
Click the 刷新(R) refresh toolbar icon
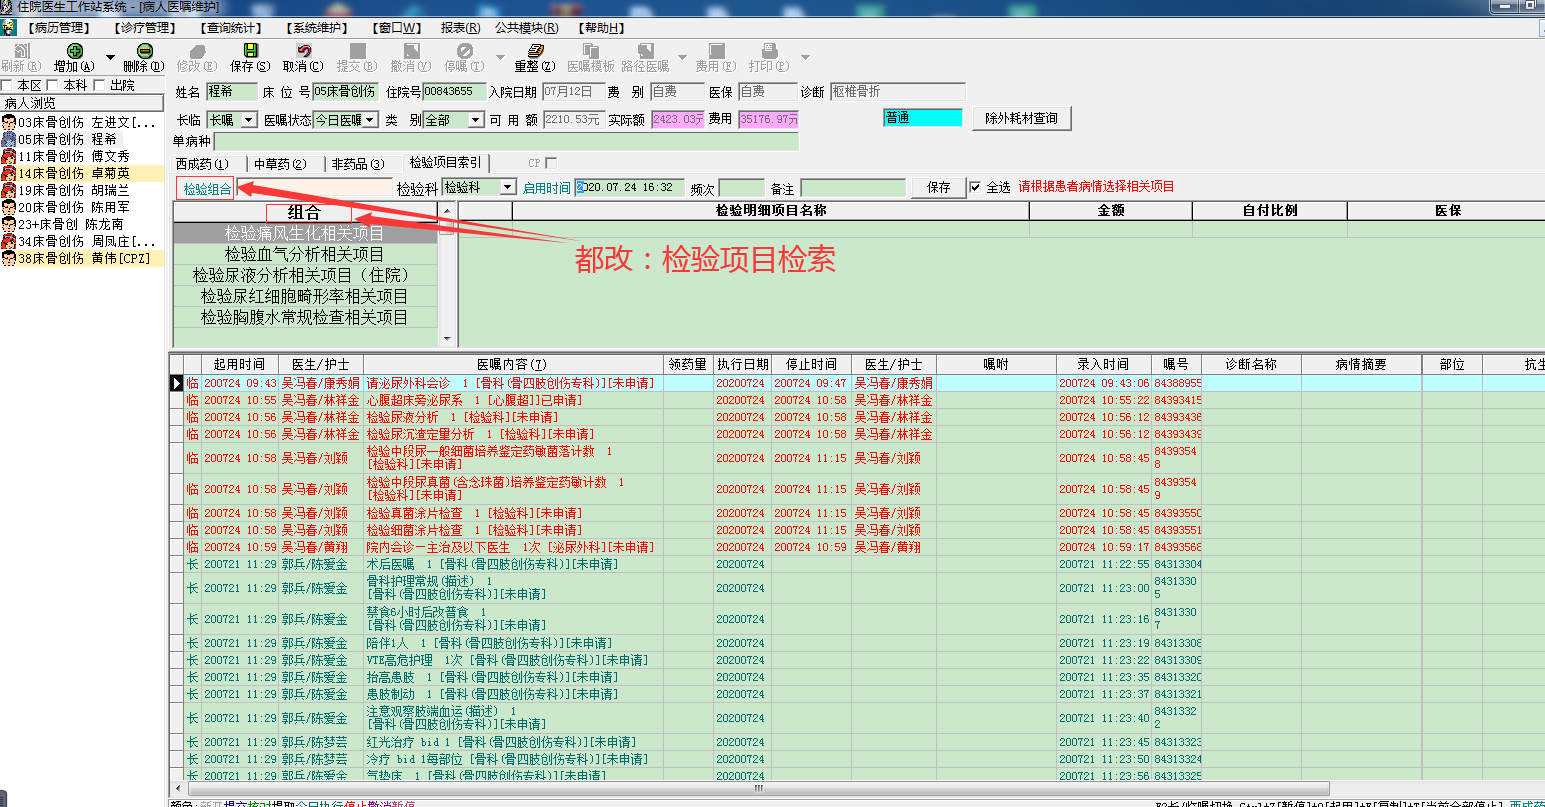[21, 51]
